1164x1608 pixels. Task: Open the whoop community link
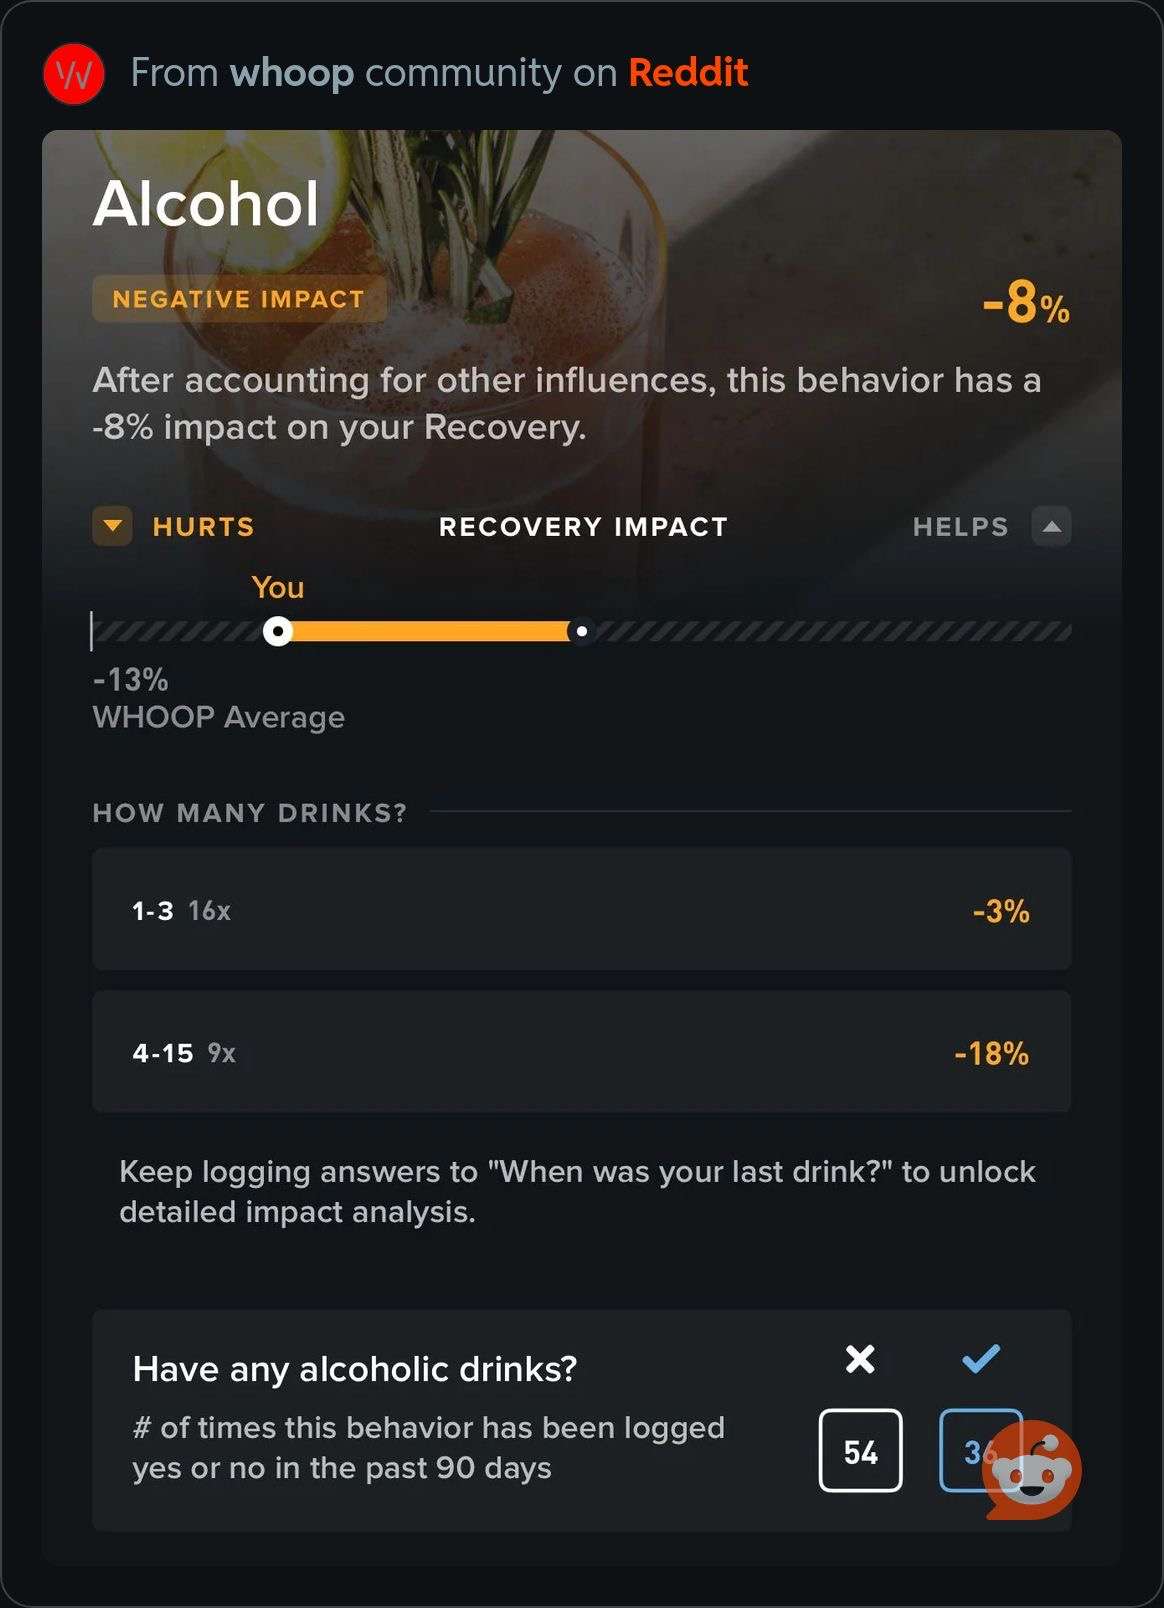pos(292,73)
